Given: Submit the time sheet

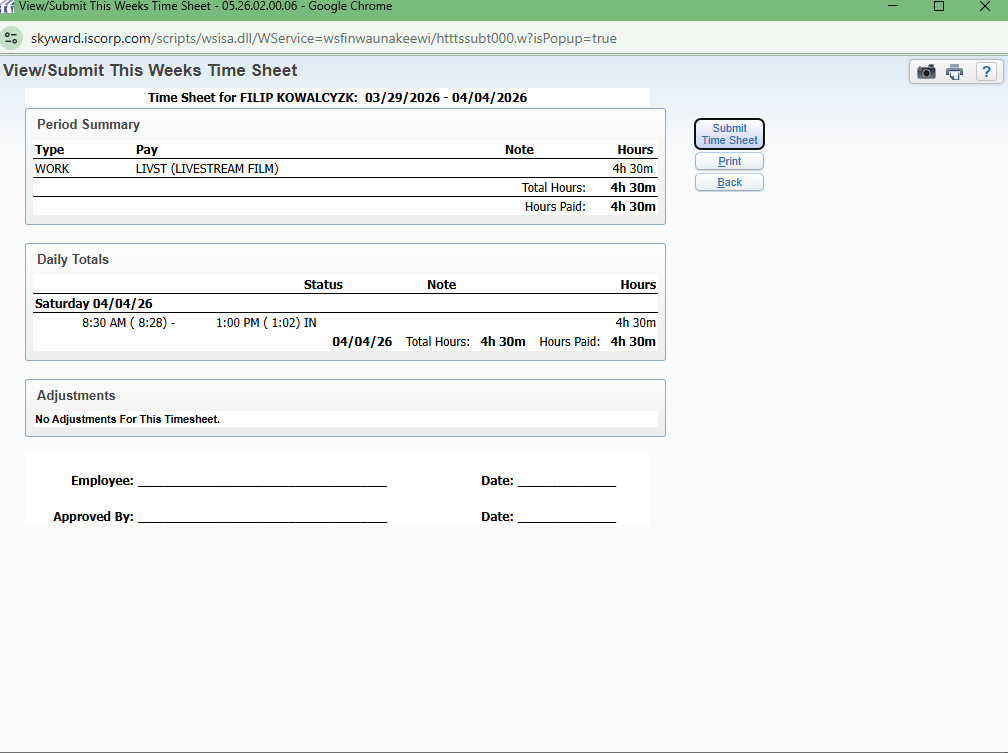Looking at the screenshot, I should tap(729, 134).
